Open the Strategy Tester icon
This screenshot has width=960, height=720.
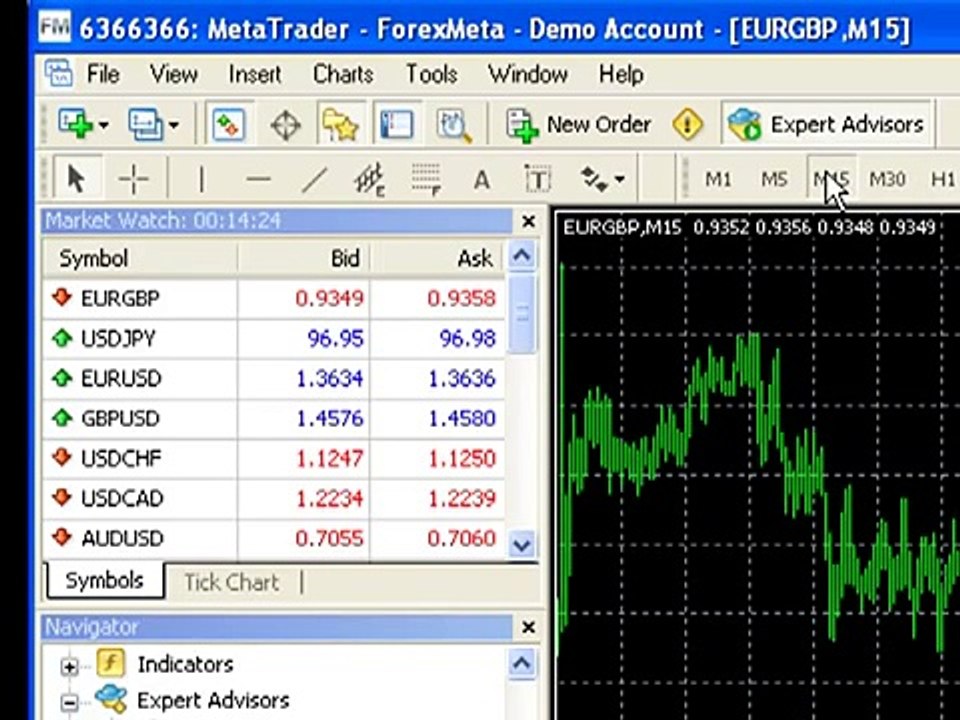point(453,125)
